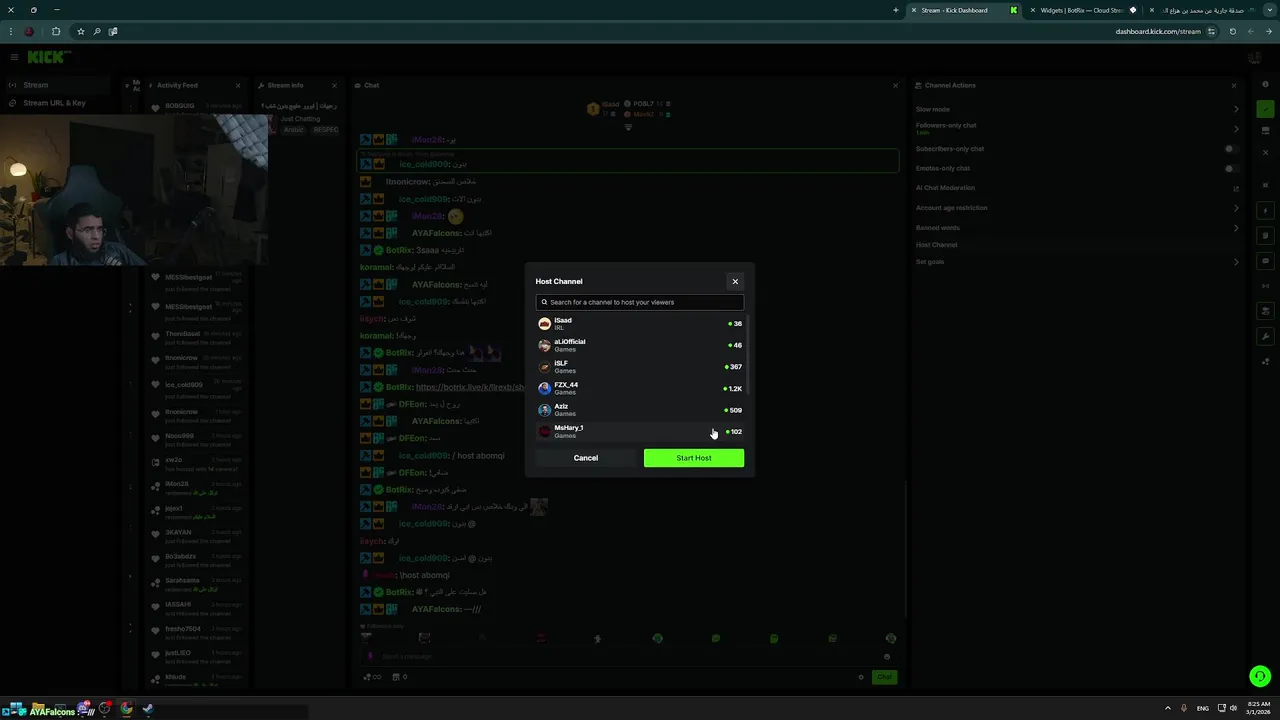Close the Activity Feed panel
1280x720 pixels.
pyautogui.click(x=238, y=85)
